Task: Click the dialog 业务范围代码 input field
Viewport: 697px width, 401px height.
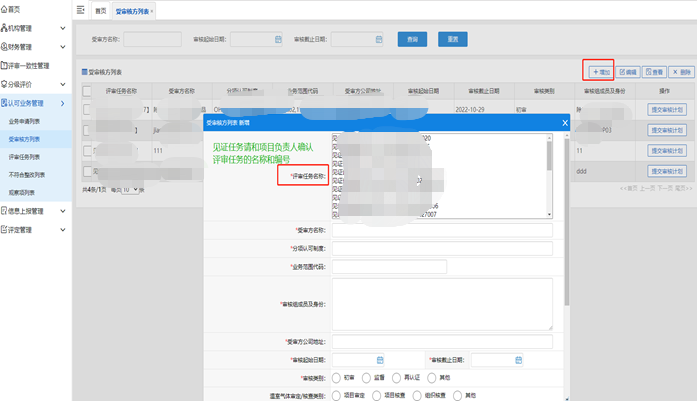Action: (389, 267)
